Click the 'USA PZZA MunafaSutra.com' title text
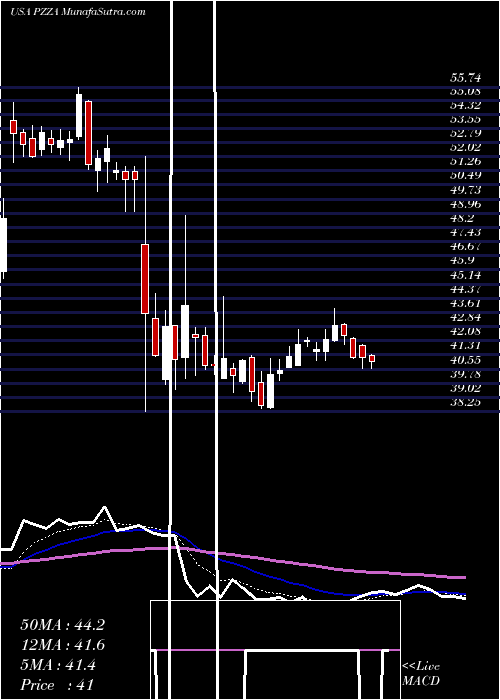This screenshot has height=700, width=500. point(78,12)
